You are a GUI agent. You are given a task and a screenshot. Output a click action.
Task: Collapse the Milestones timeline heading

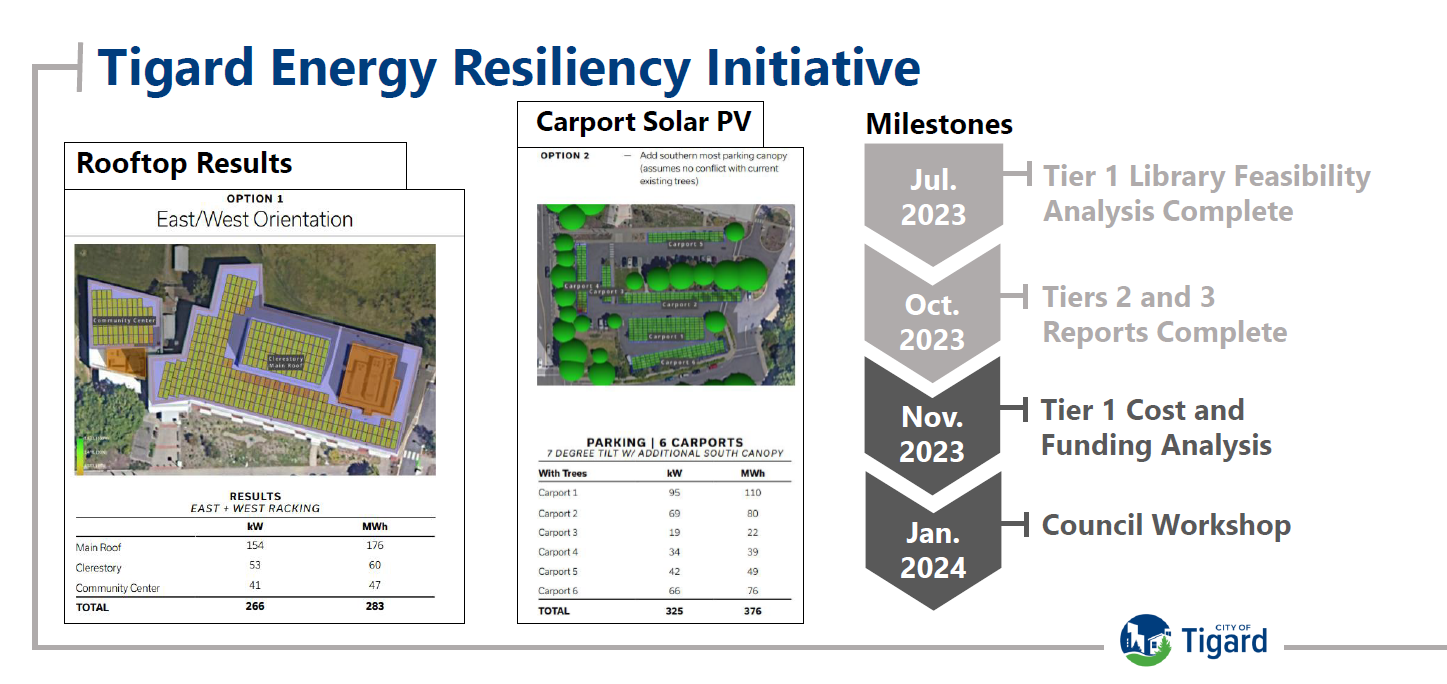(x=938, y=125)
